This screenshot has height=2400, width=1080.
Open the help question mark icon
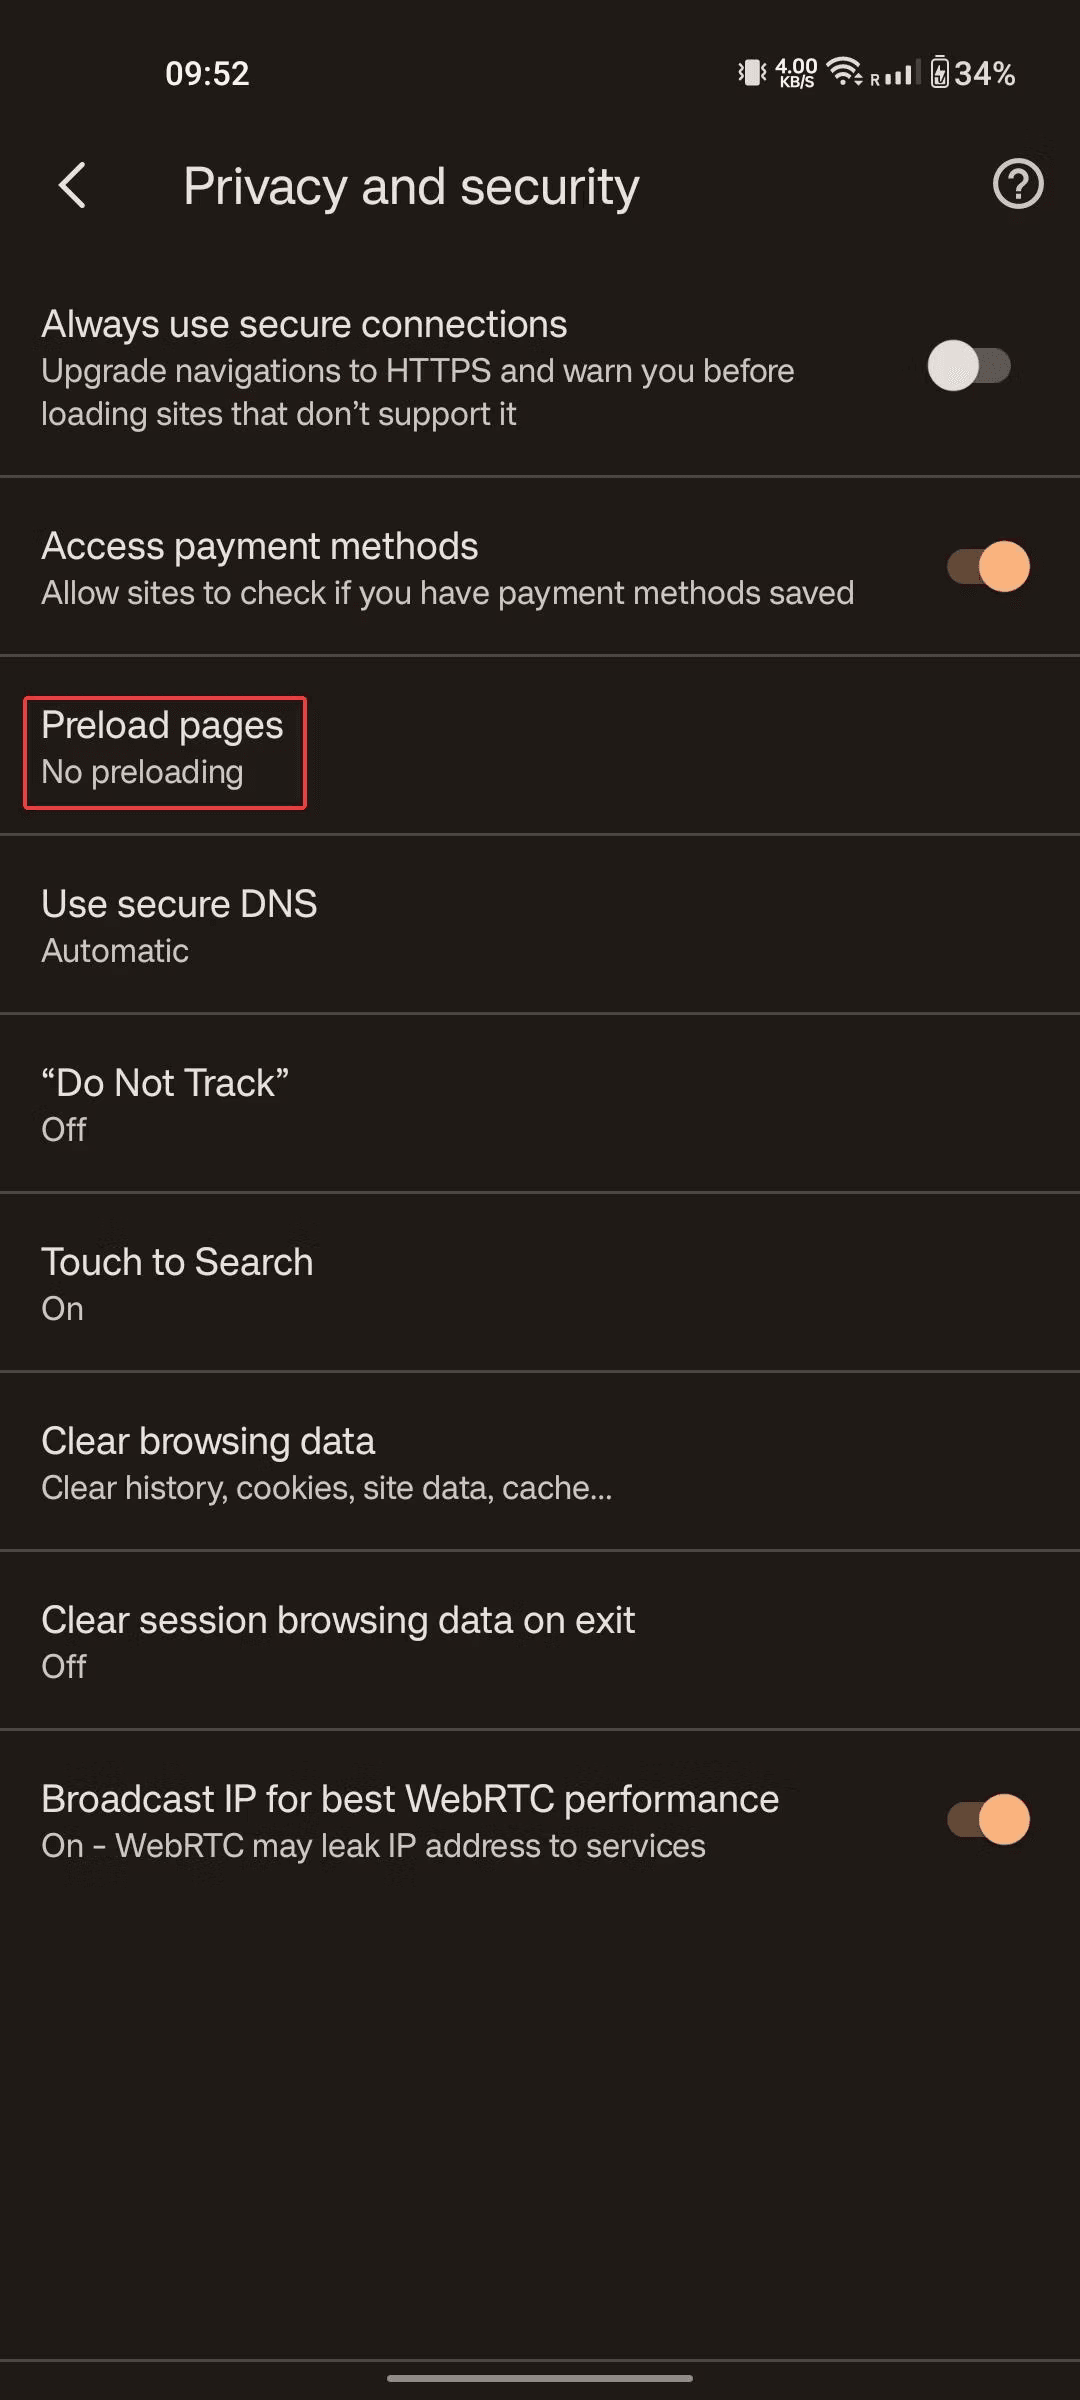pyautogui.click(x=1017, y=185)
